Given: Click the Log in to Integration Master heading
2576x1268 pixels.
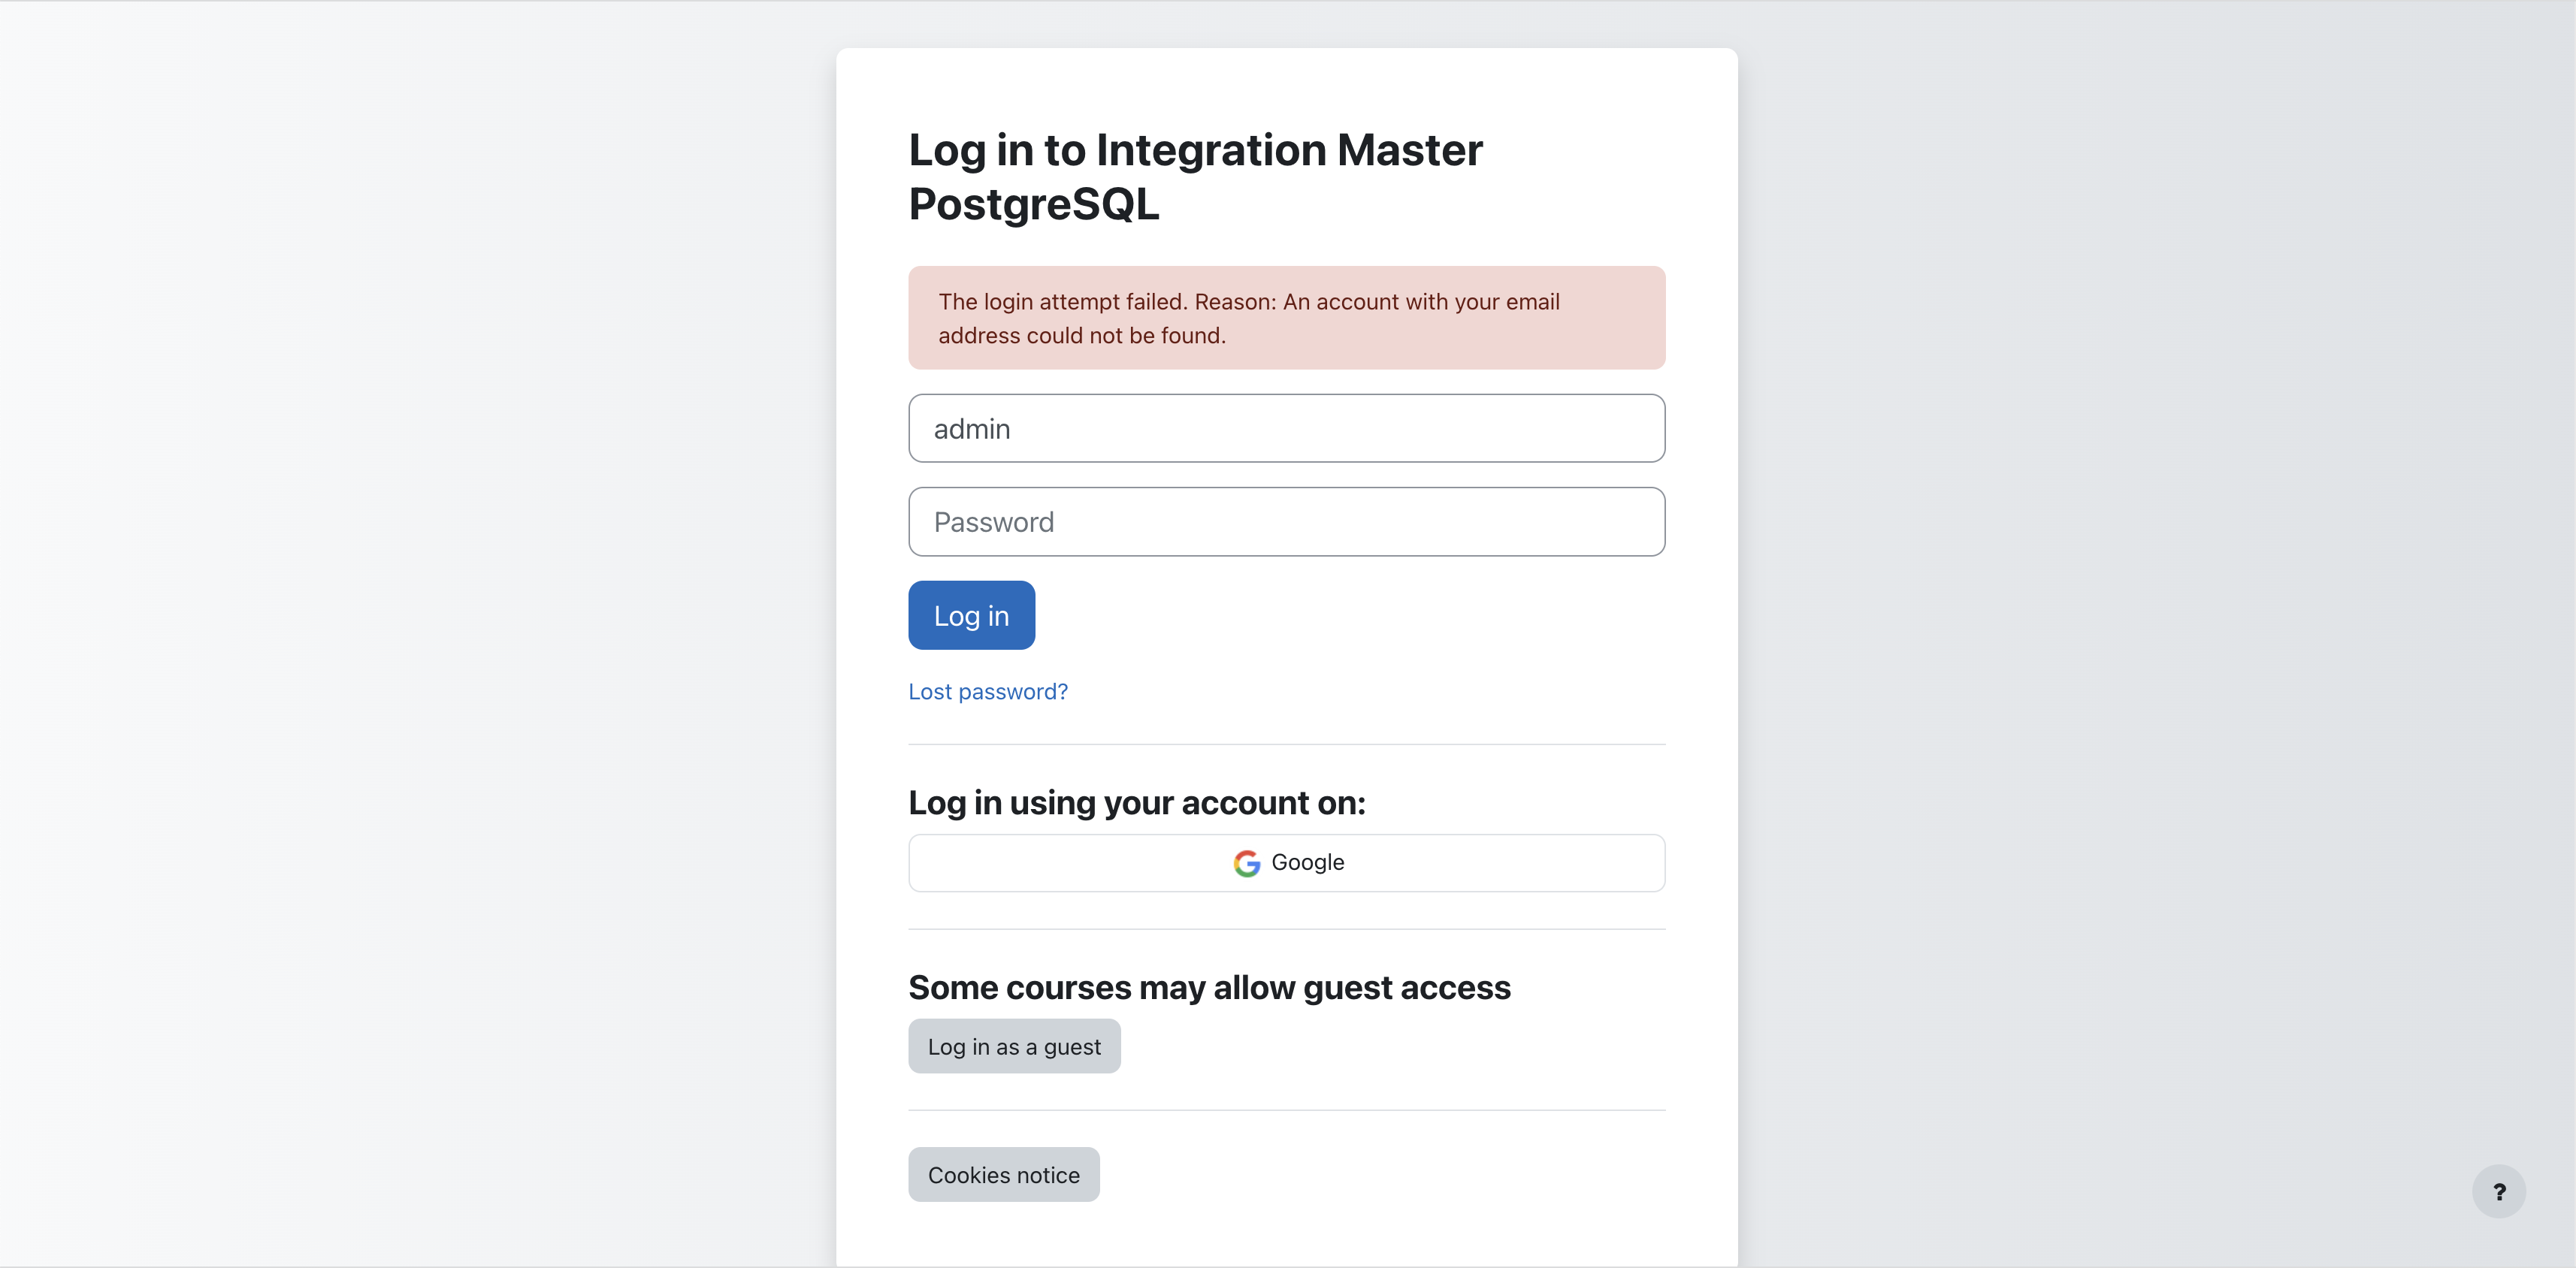Looking at the screenshot, I should point(1195,177).
